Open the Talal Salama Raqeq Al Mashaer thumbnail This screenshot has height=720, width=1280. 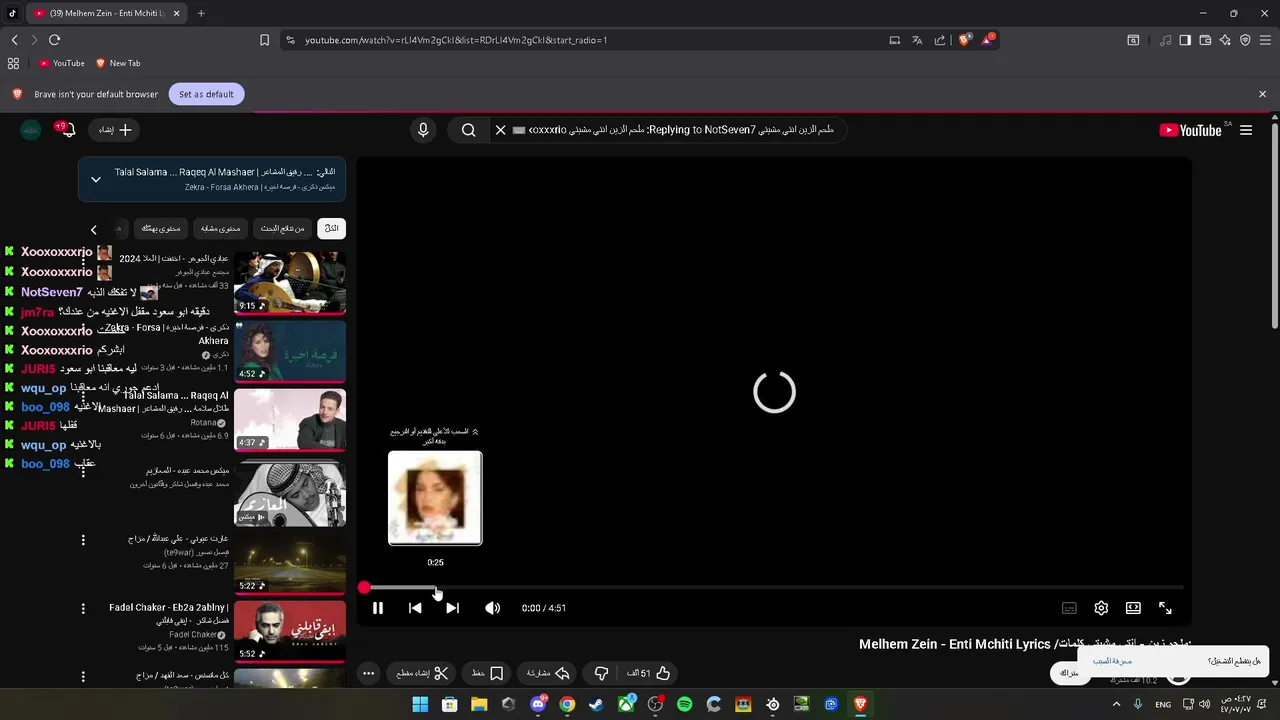(290, 419)
